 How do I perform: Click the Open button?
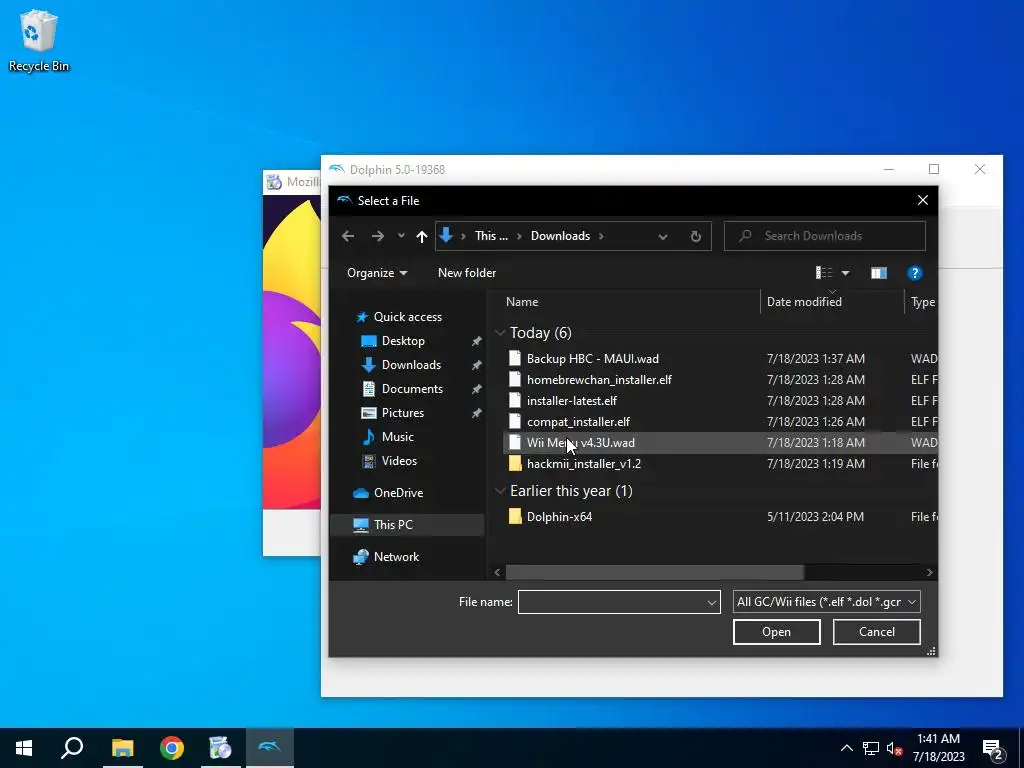[776, 632]
